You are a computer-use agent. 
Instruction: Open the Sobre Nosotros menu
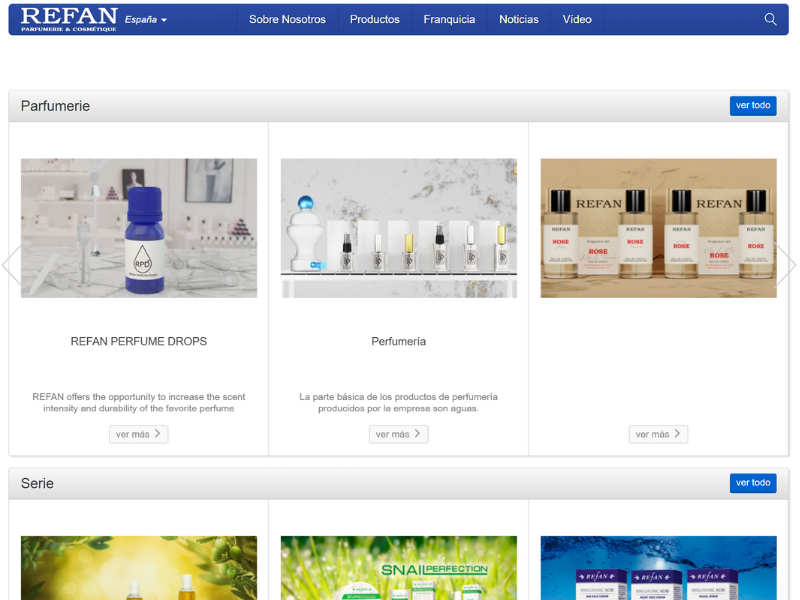click(x=287, y=19)
